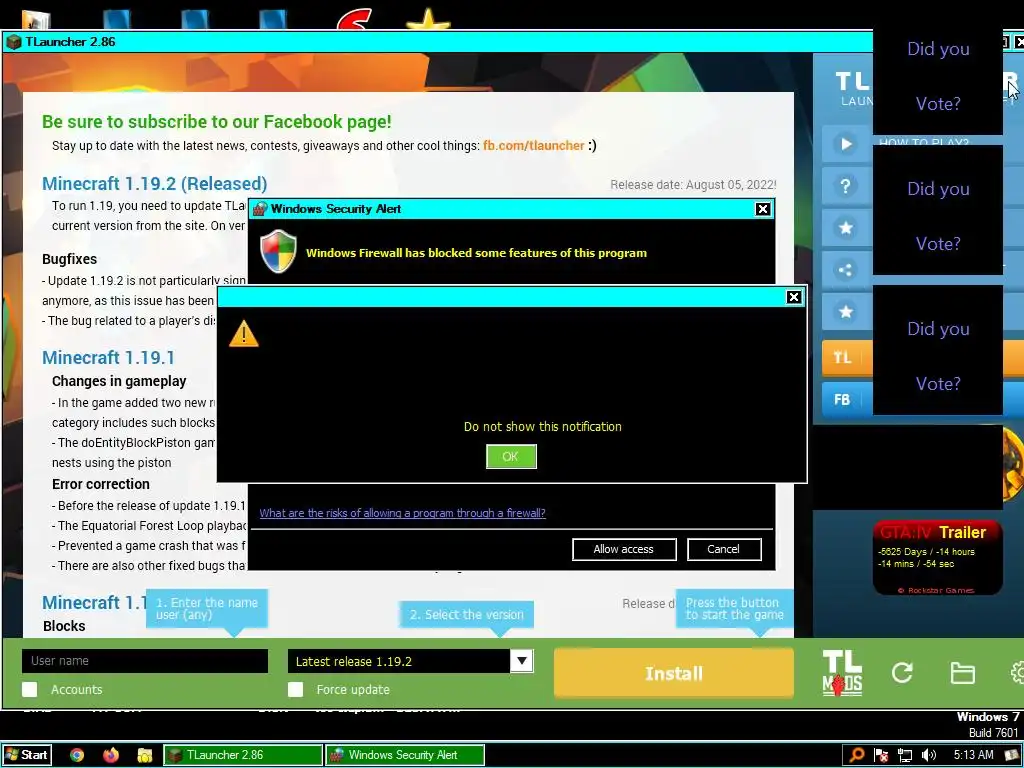Open the Windows Start button
Image resolution: width=1024 pixels, height=768 pixels.
click(27, 755)
